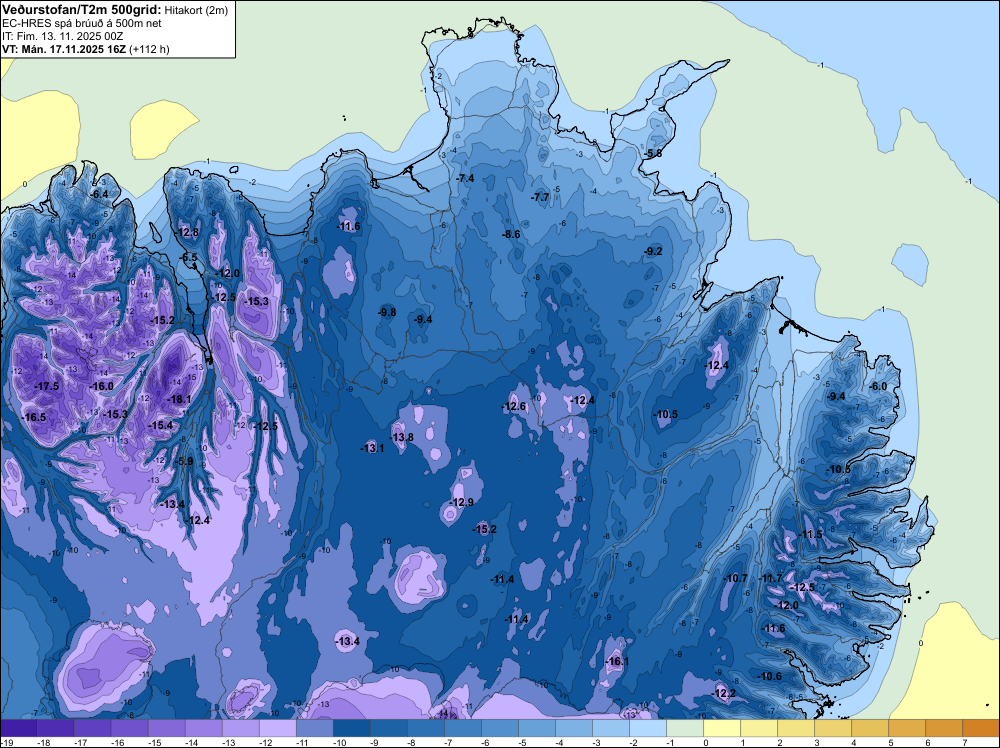Click the legend color swatch above label -10
Screen dimensions: 1000x748
click(351, 728)
